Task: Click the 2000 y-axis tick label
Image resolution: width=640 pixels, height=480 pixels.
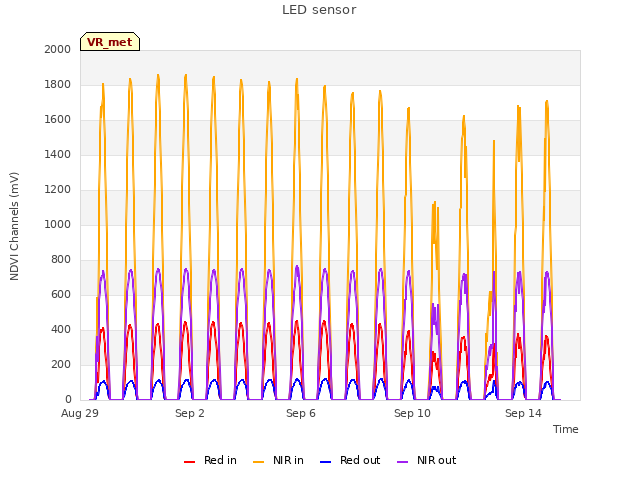Action: click(58, 49)
